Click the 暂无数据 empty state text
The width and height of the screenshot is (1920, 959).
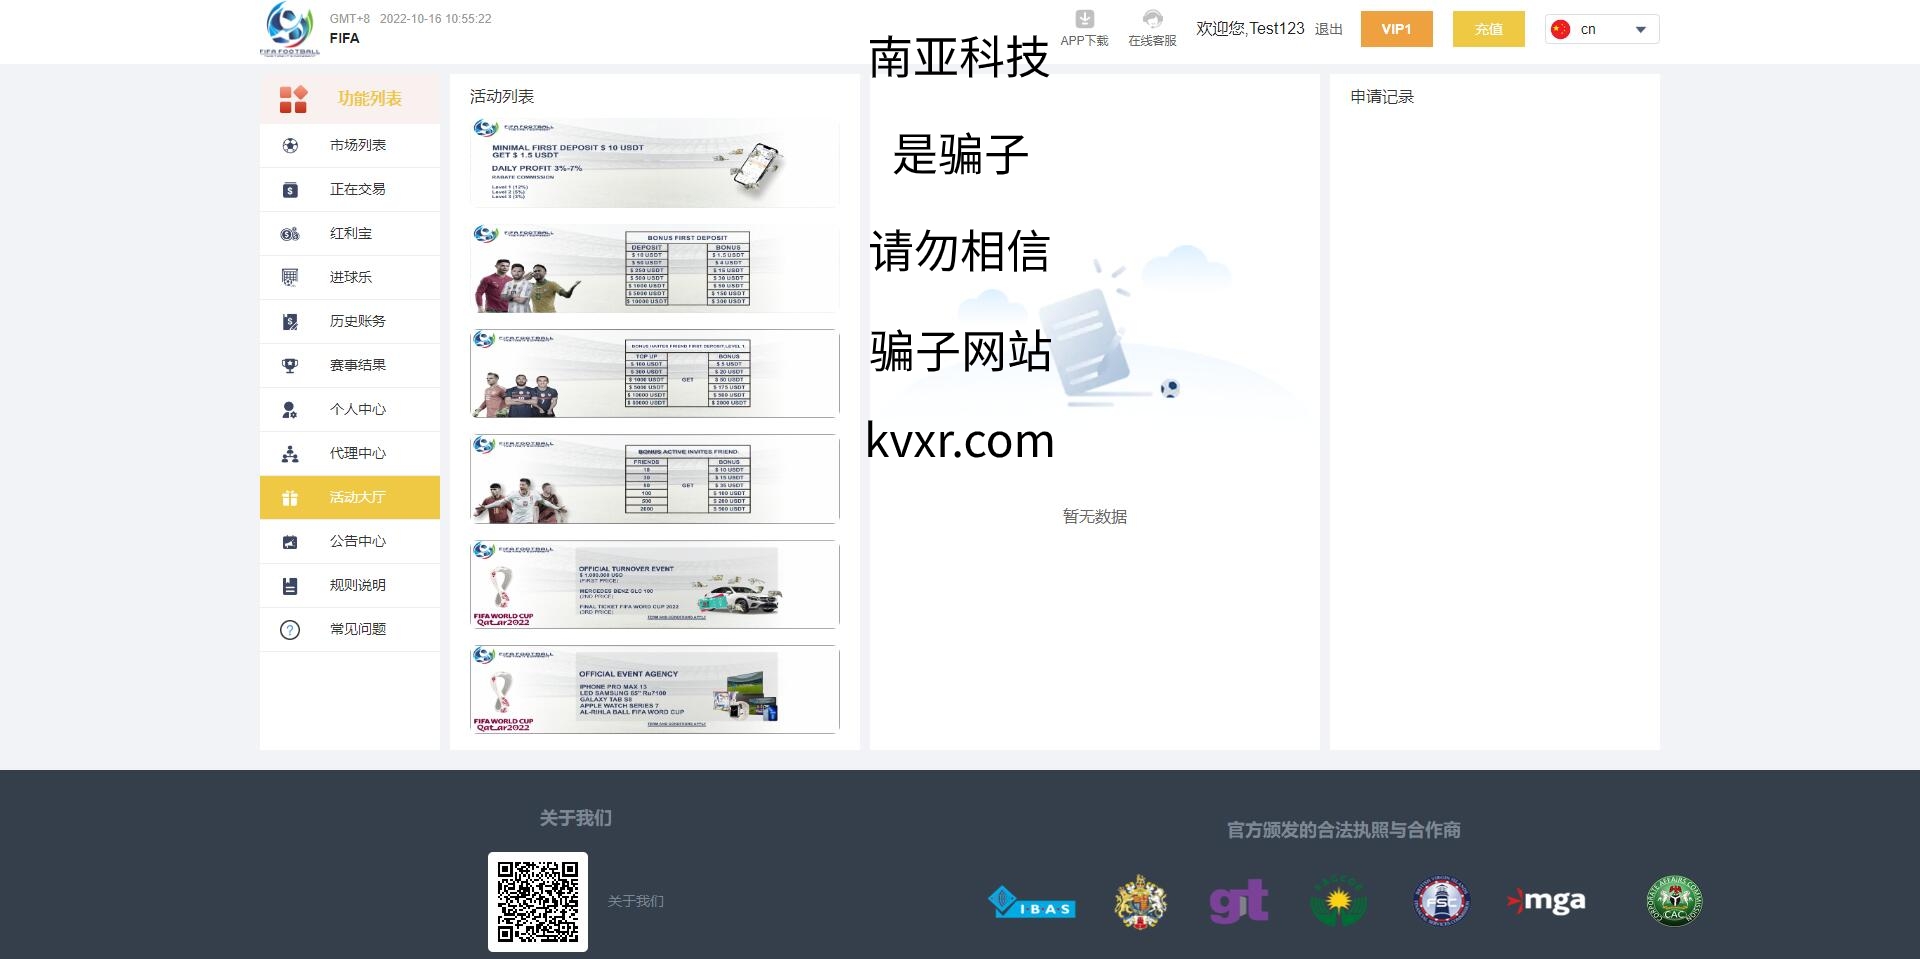(1095, 517)
